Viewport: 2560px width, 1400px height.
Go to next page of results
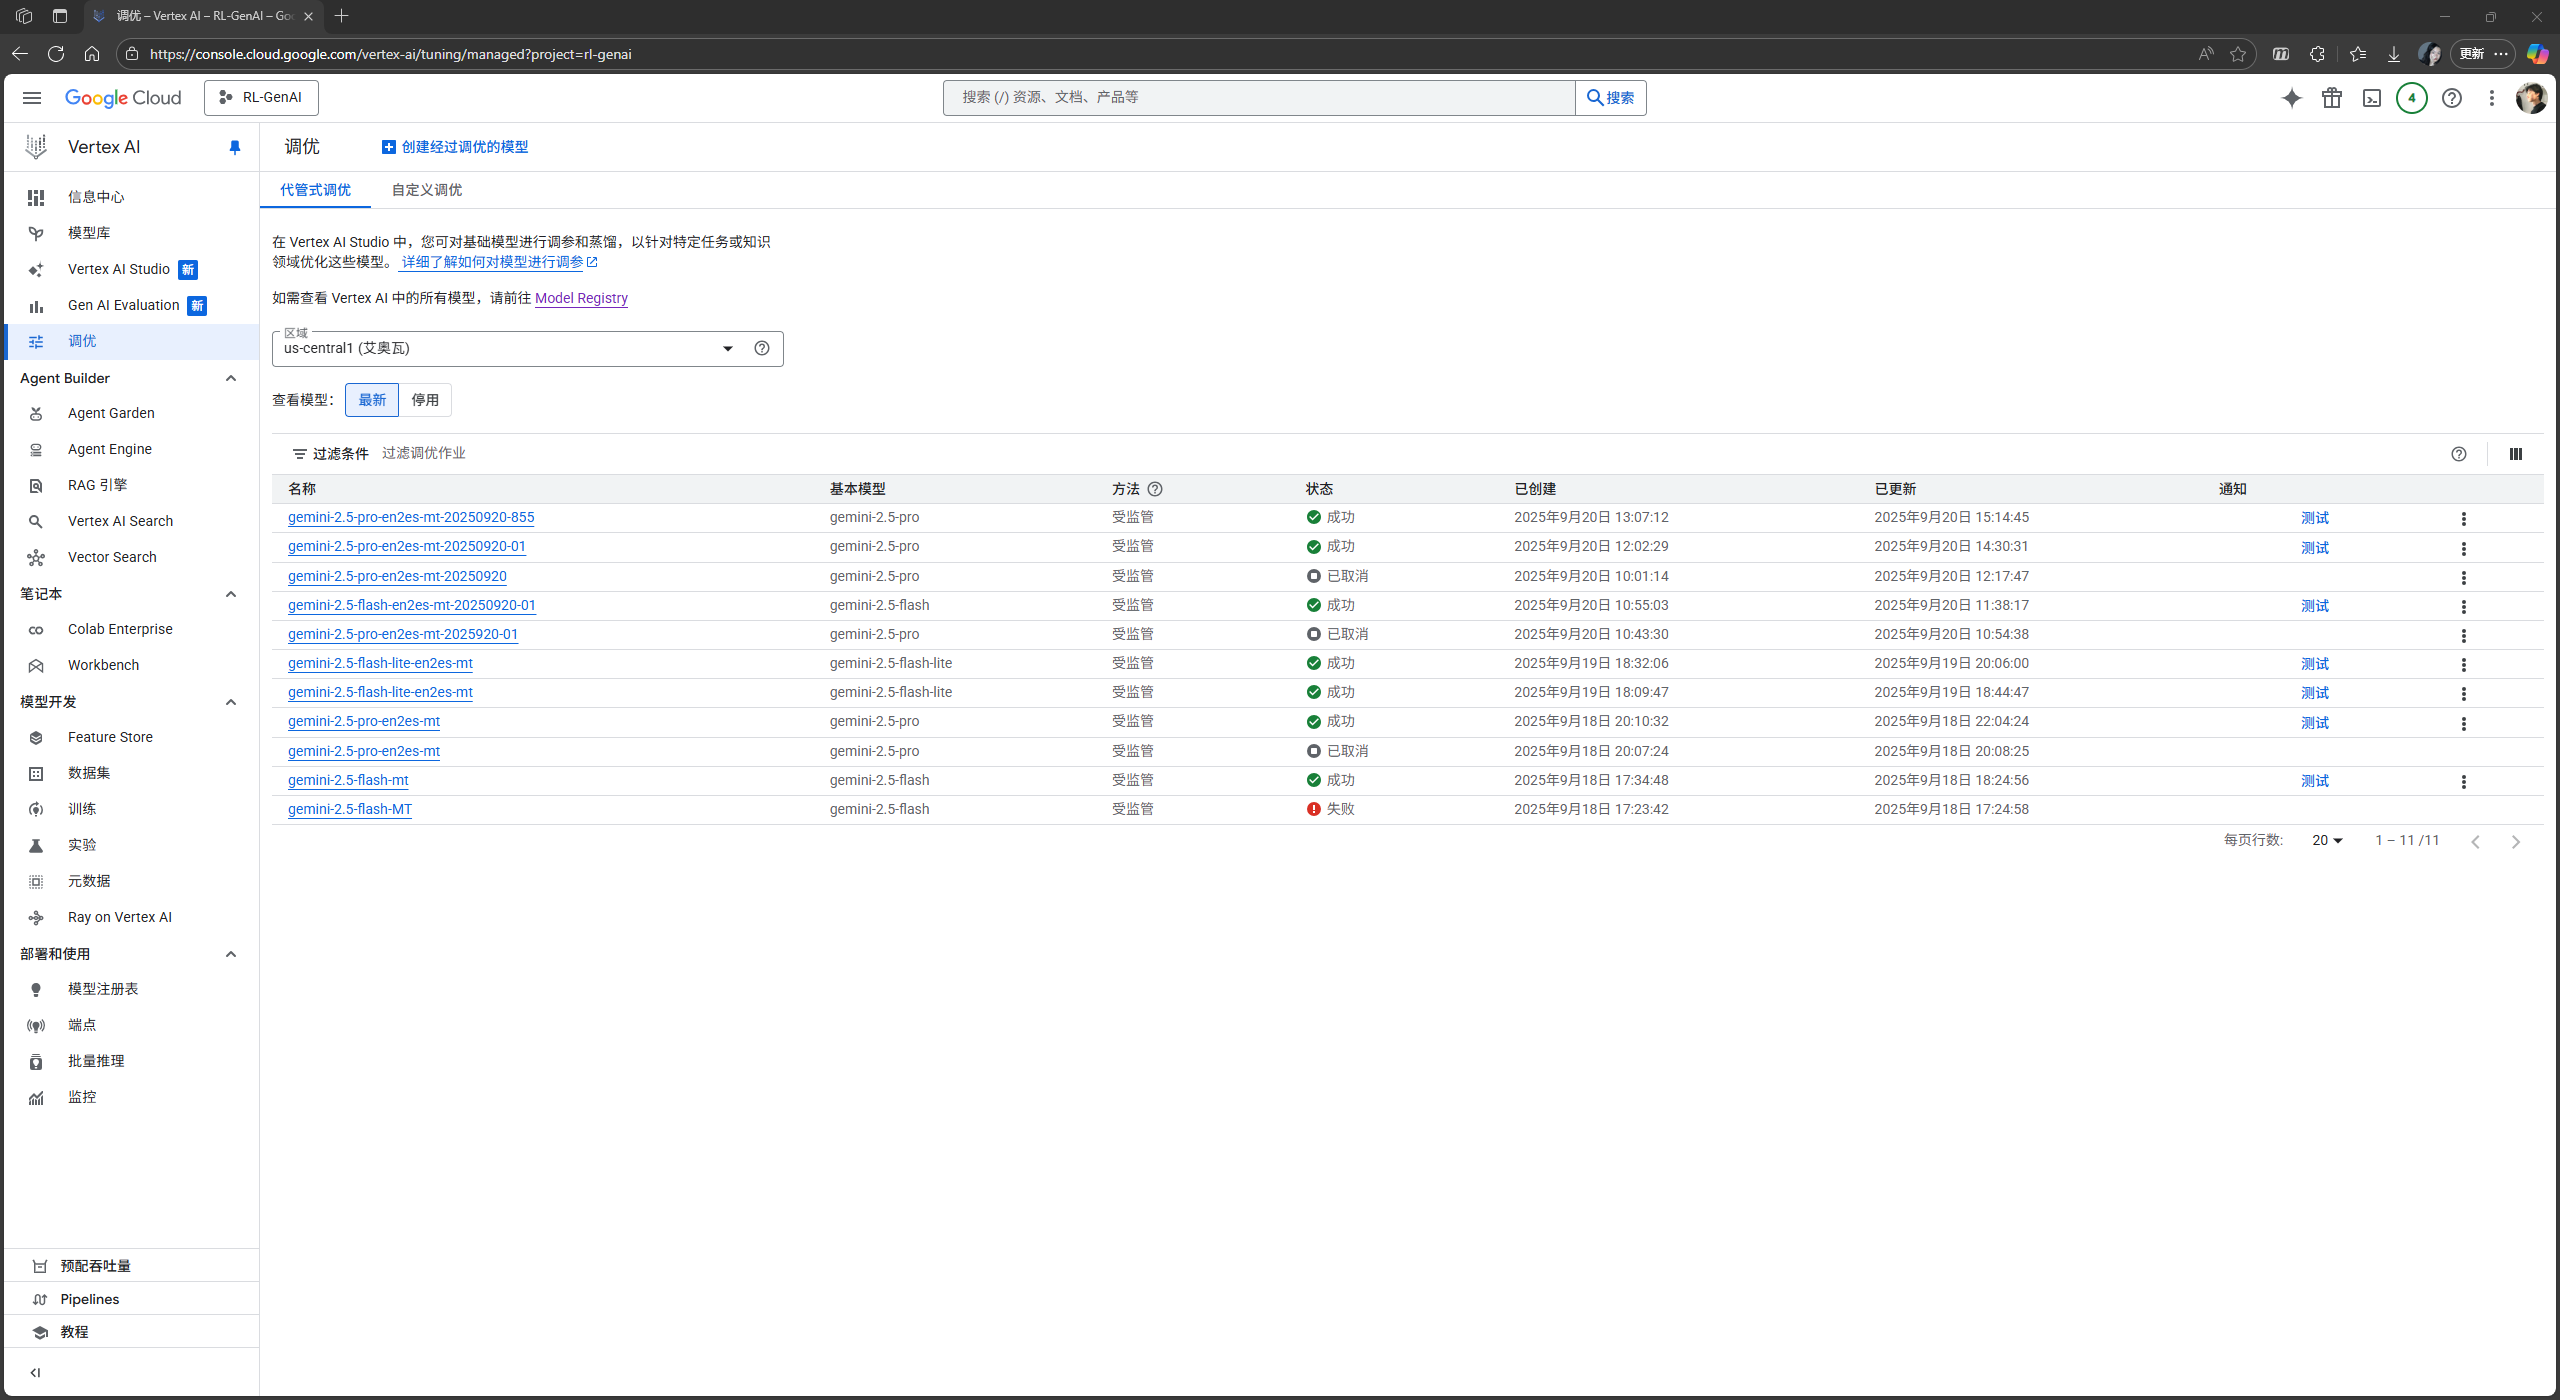(2516, 842)
